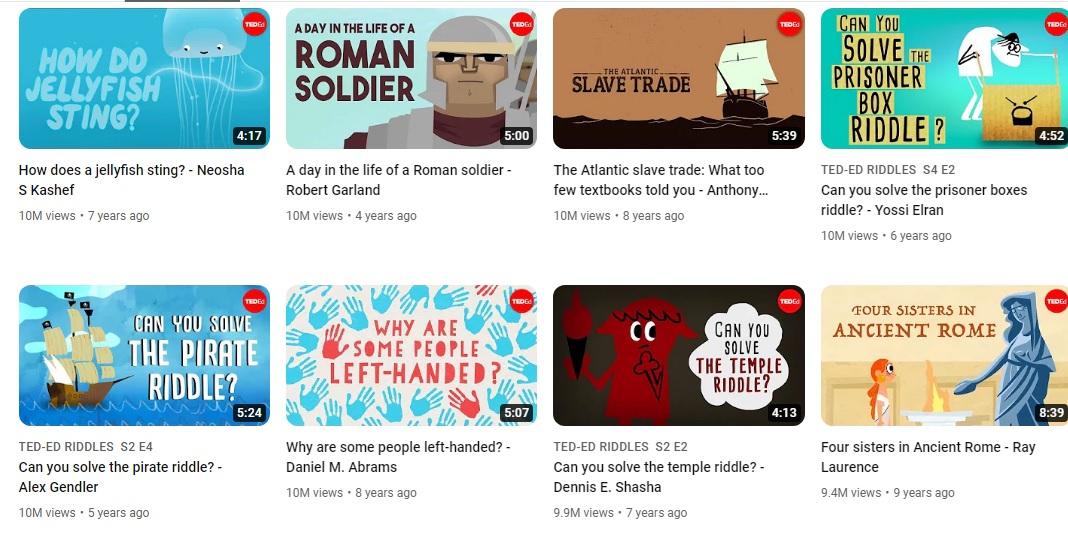Click the 4:17 duration badge on jellyfish video
Screen dimensions: 1068x544
click(249, 135)
